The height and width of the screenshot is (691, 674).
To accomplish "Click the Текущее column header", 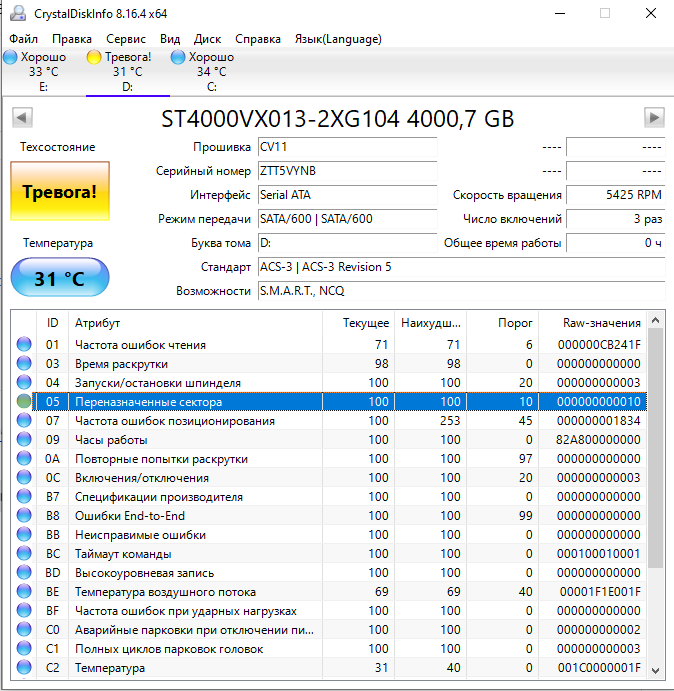I will pos(358,323).
